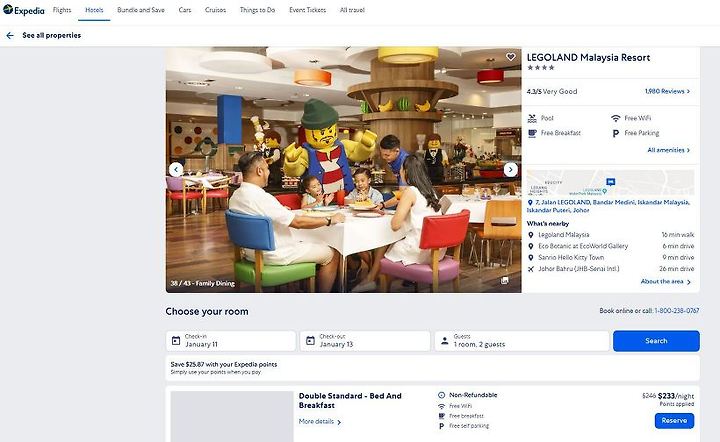Click the map pin marker on the mini map

click(610, 182)
